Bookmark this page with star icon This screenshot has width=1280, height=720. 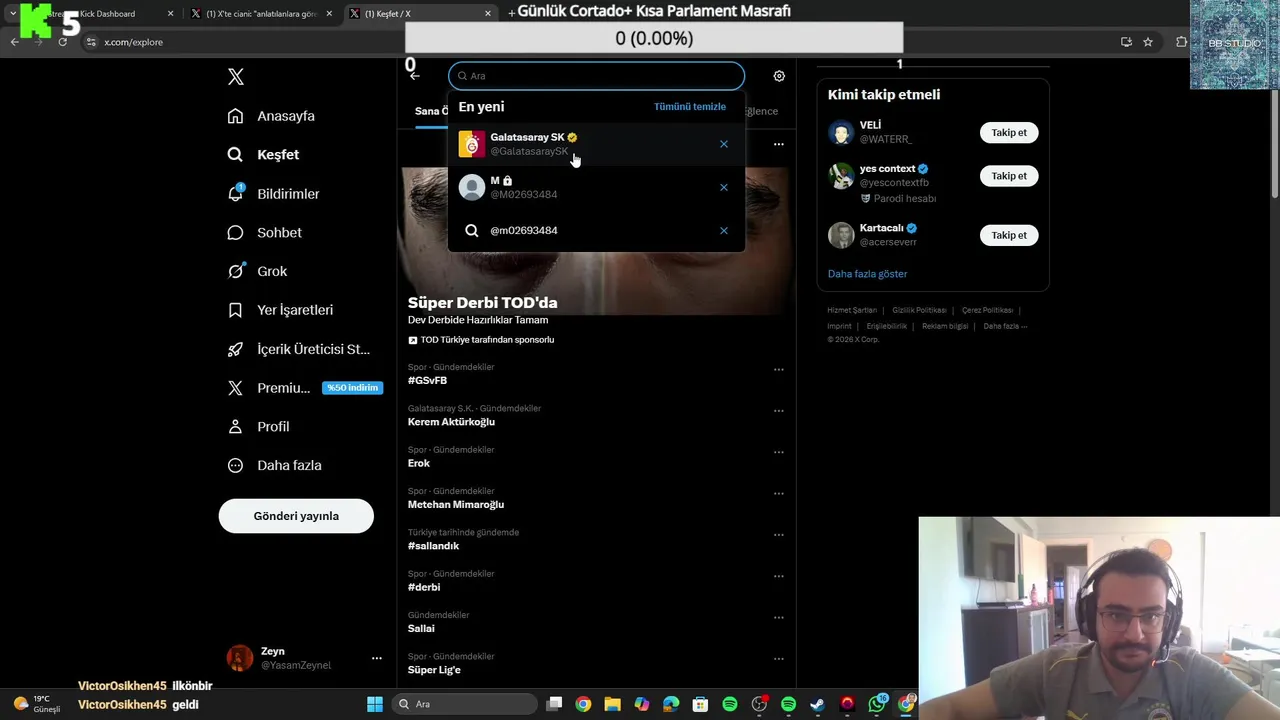pyautogui.click(x=1148, y=42)
